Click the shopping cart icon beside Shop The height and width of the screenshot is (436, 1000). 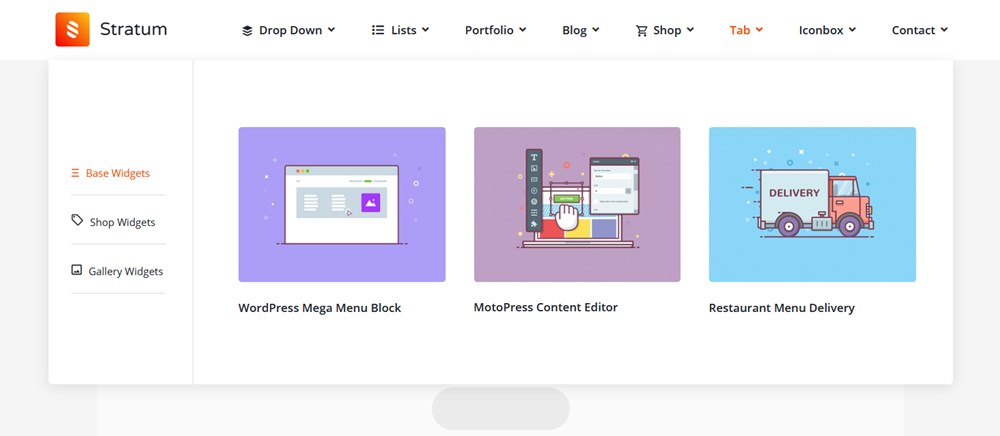[x=642, y=31]
